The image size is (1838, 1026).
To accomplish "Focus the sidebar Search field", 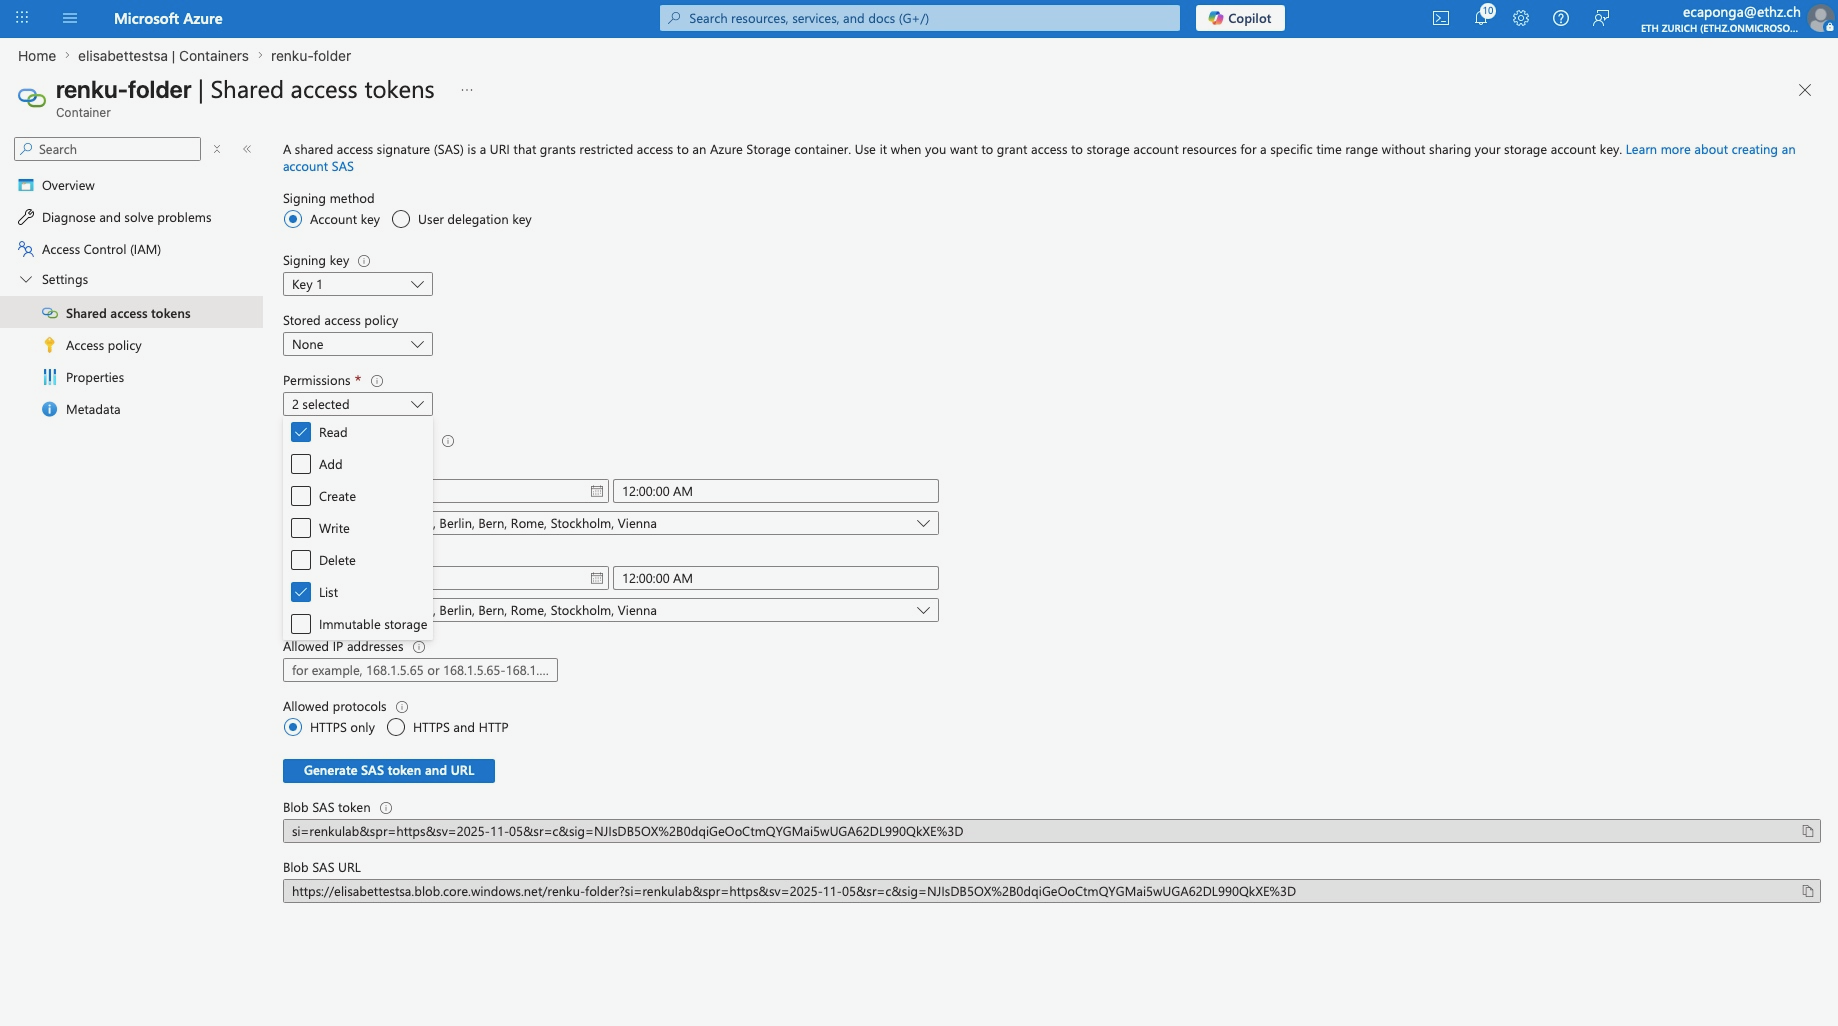I will tap(108, 149).
